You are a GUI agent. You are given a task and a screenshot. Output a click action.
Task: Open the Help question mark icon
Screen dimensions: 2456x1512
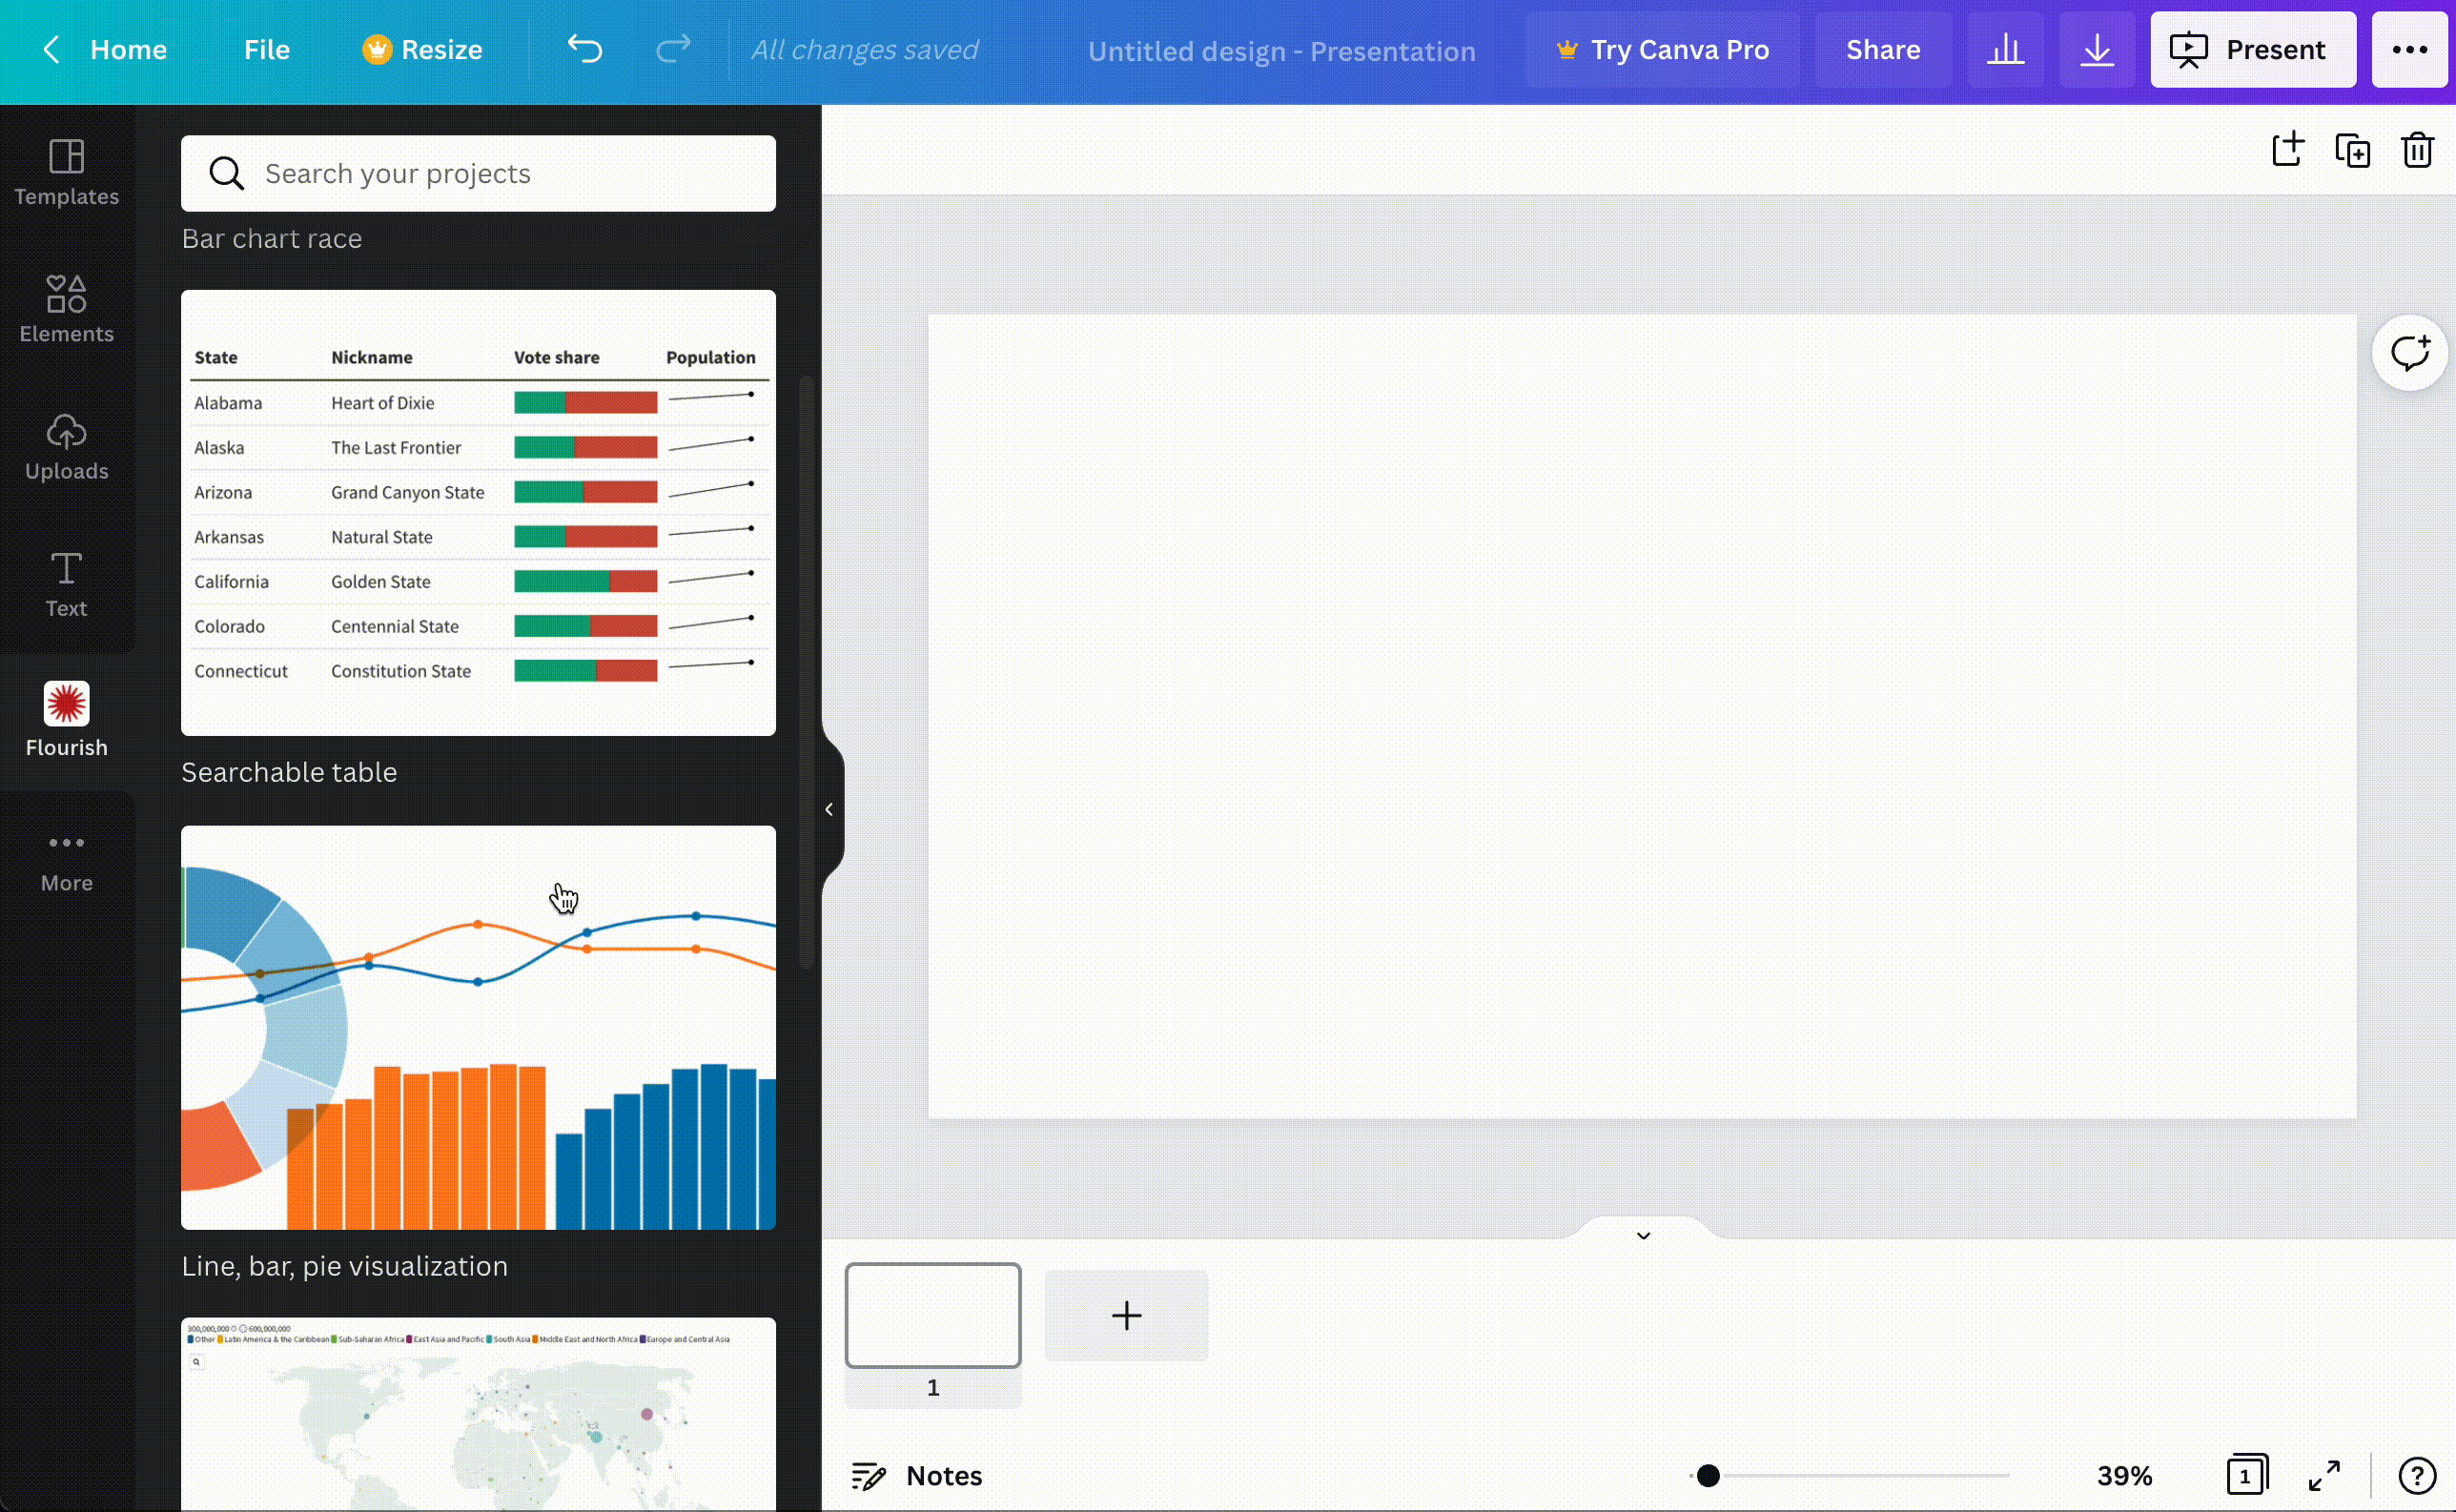tap(2416, 1475)
